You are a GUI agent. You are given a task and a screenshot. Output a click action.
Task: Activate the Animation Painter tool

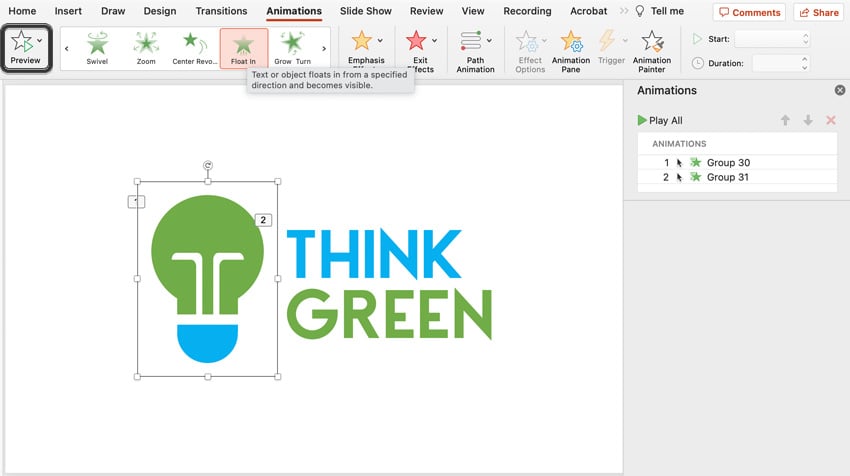click(x=652, y=50)
